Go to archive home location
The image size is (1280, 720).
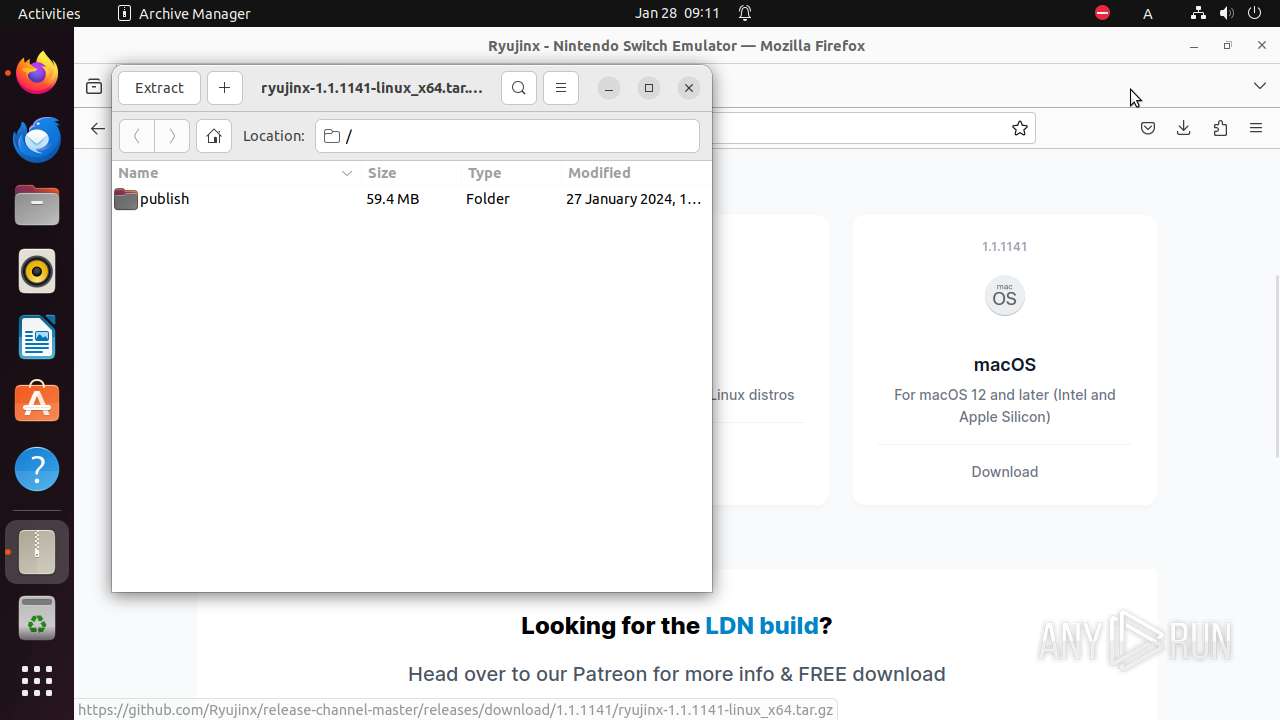click(x=214, y=136)
